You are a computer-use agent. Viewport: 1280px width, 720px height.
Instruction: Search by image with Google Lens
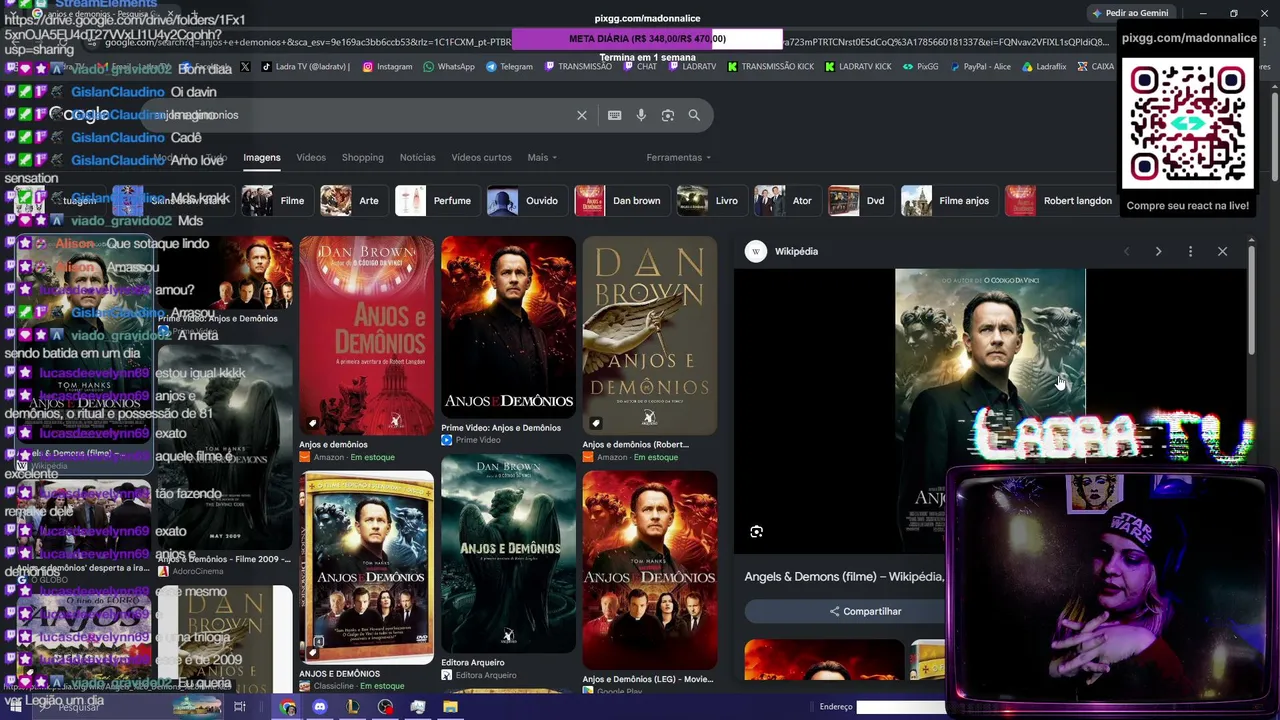[x=668, y=115]
